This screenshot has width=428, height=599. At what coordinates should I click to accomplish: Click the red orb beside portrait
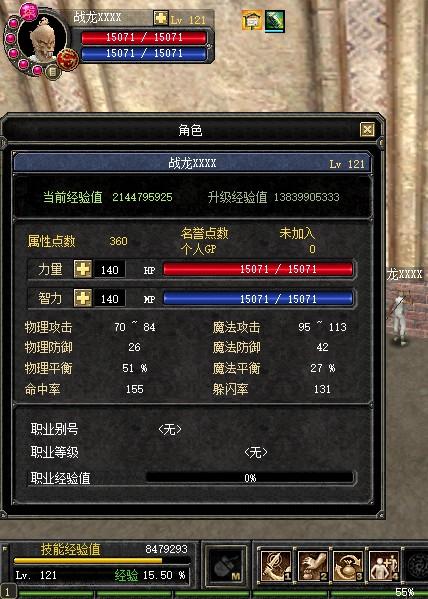pos(68,60)
